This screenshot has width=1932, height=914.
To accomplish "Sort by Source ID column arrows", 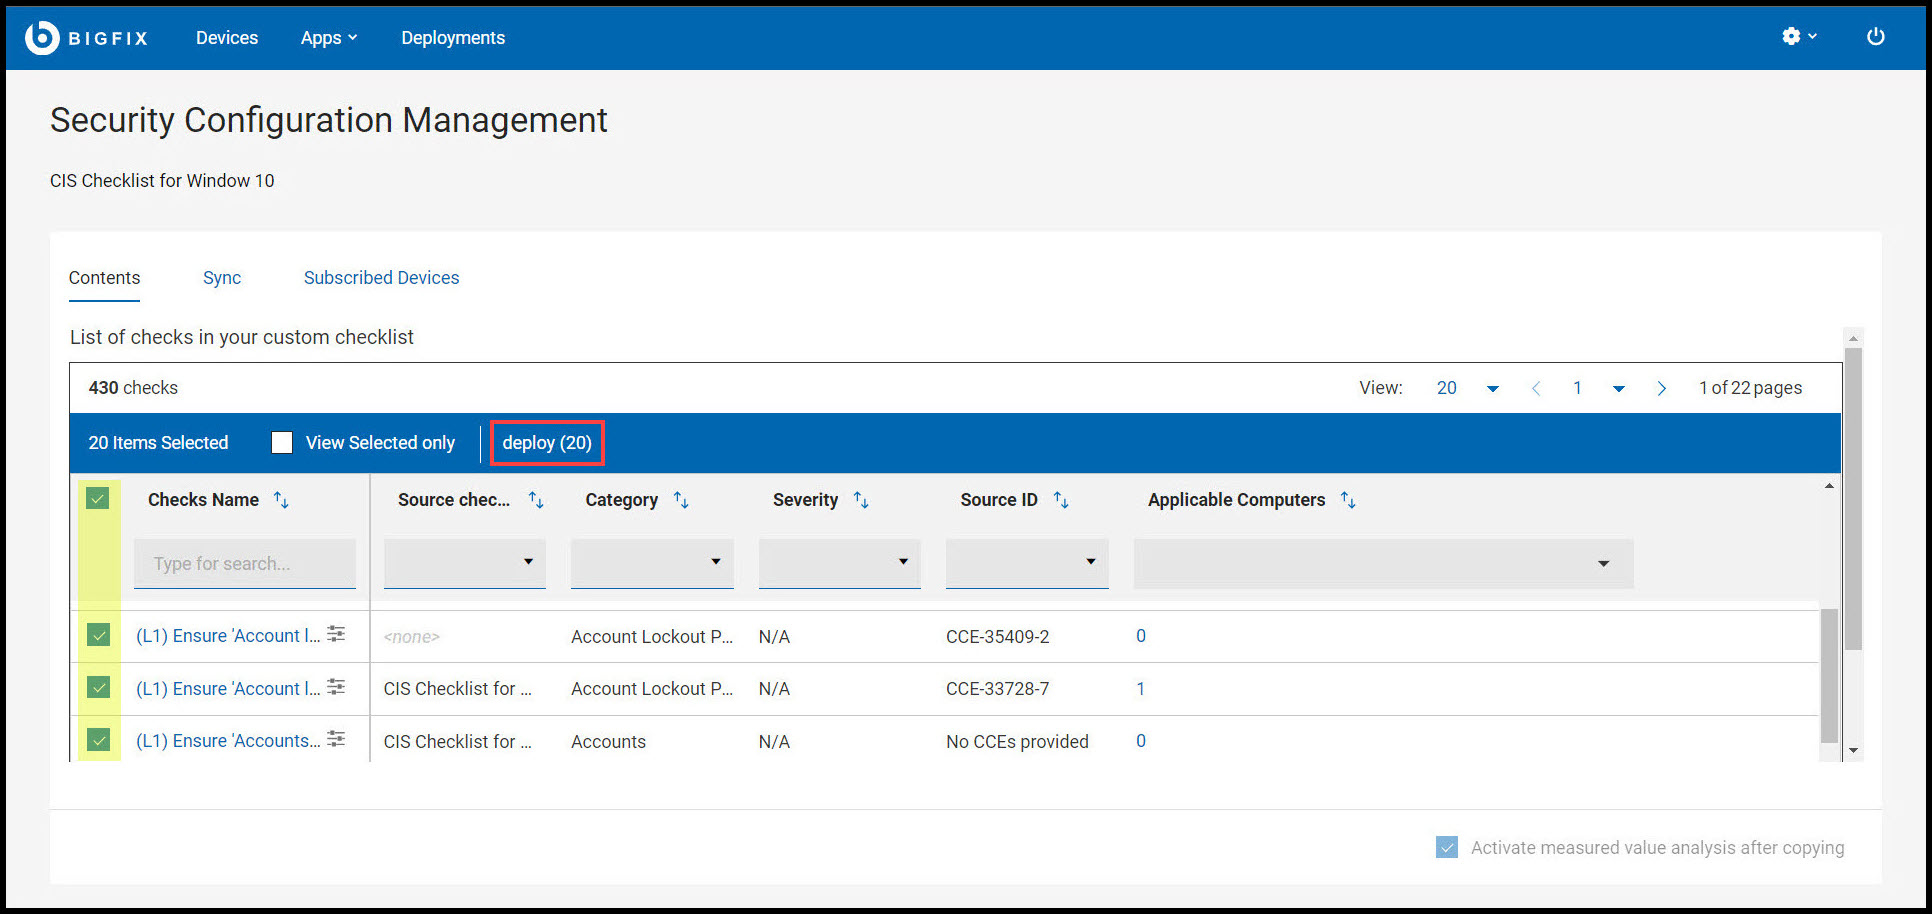I will tap(1061, 500).
